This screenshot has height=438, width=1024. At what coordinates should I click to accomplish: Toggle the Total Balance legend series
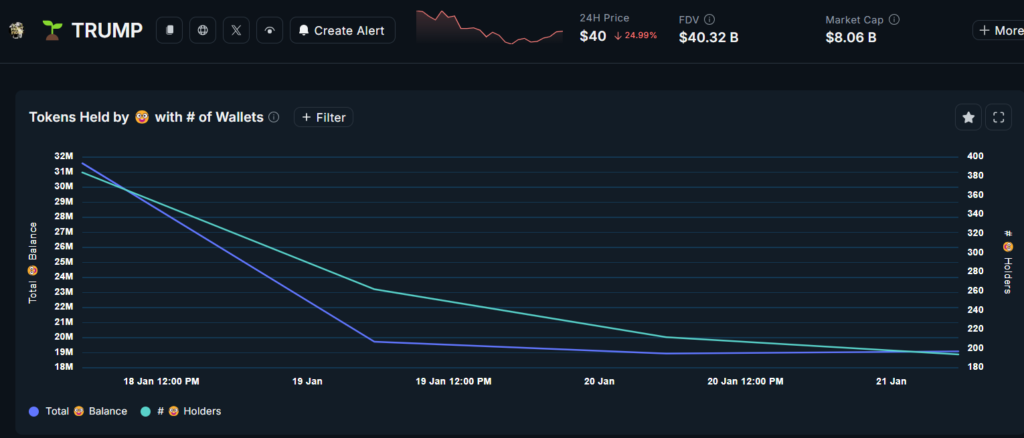pos(86,411)
